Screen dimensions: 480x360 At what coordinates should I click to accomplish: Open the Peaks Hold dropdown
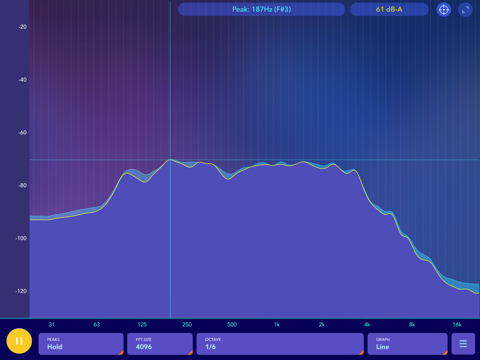click(81, 344)
